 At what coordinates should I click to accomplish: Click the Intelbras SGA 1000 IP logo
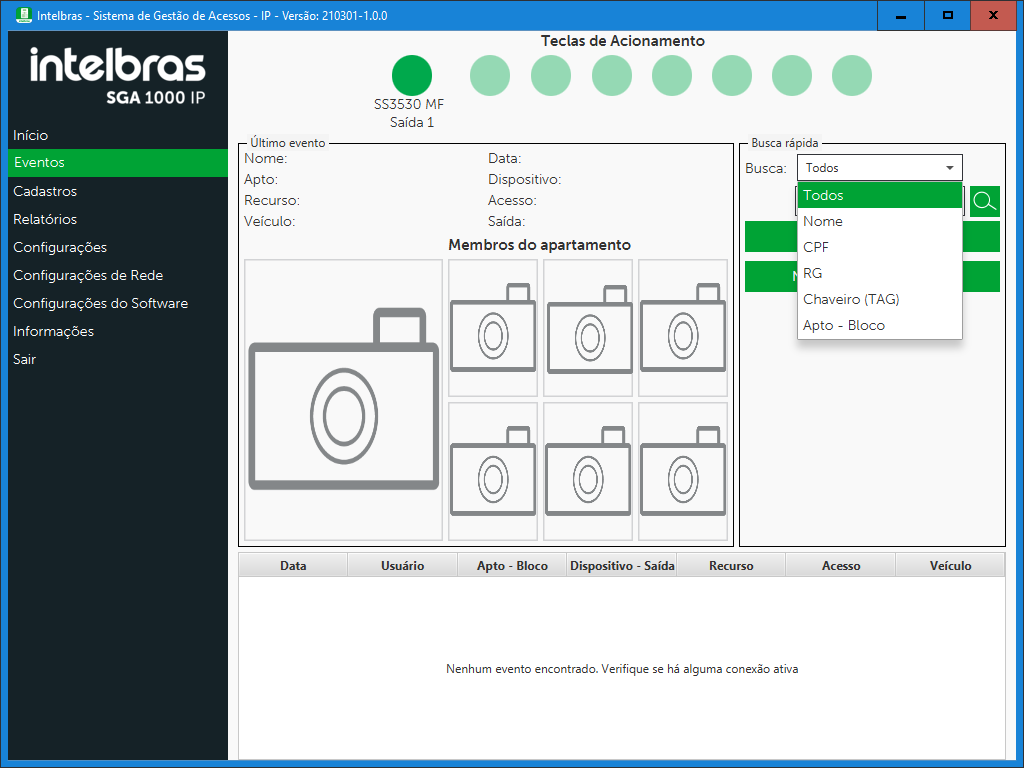click(x=117, y=76)
